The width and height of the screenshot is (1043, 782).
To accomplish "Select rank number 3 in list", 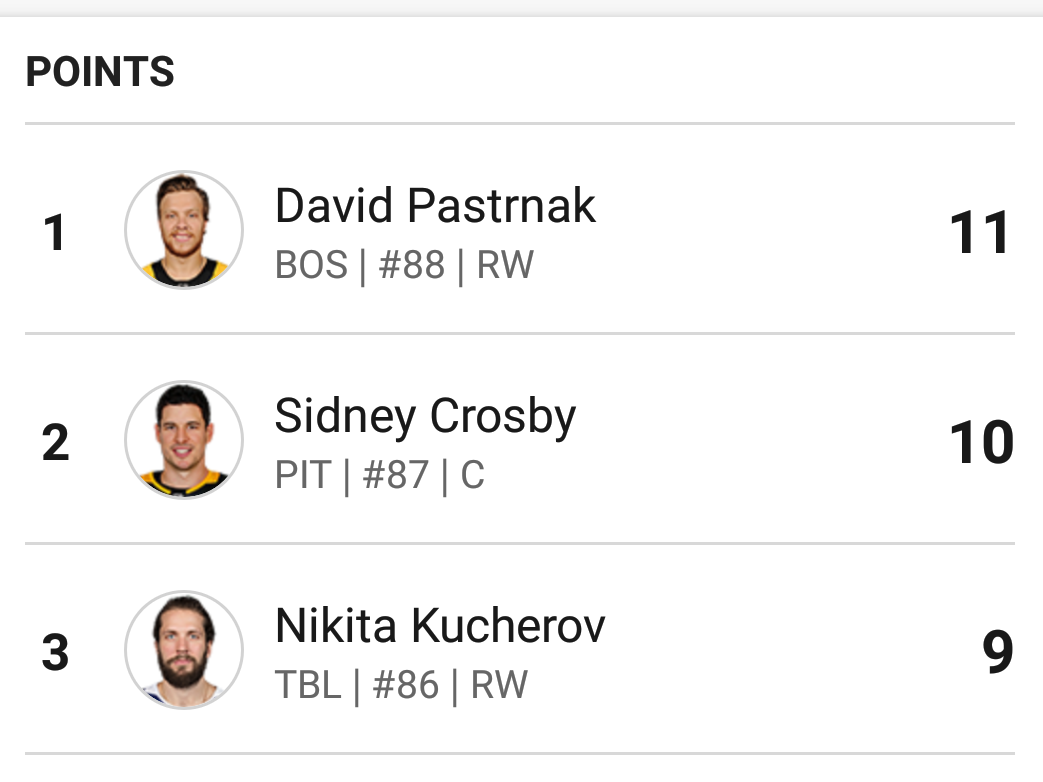I will click(x=55, y=652).
